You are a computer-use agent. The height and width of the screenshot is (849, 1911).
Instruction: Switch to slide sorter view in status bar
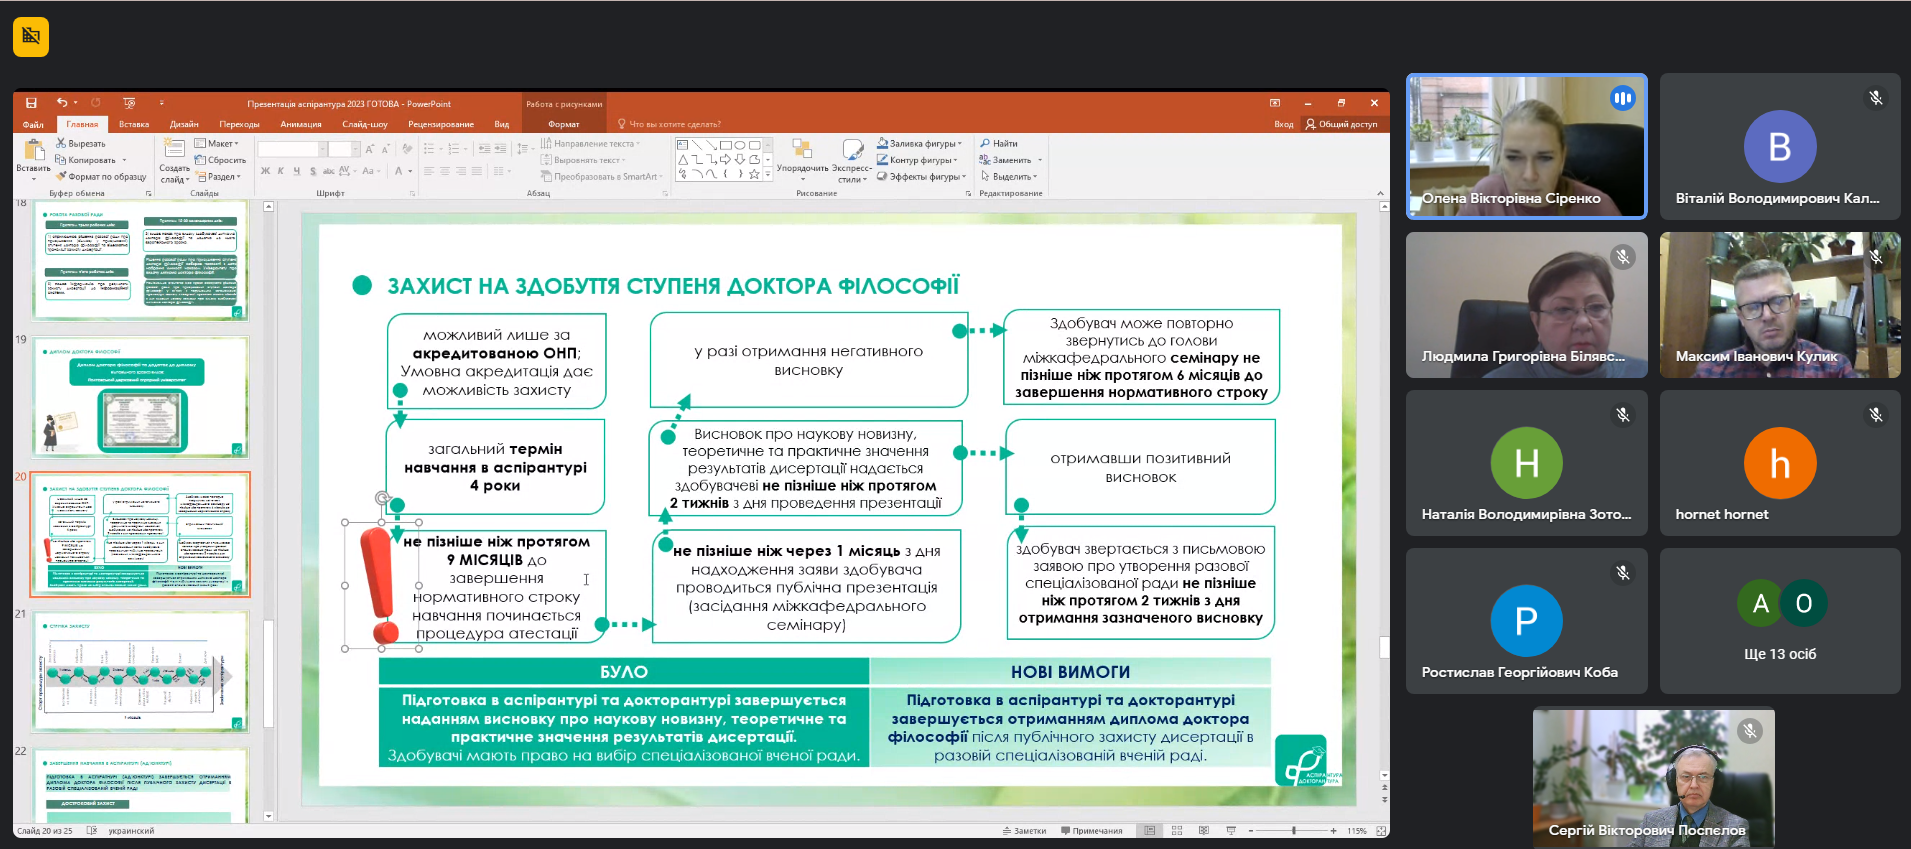(x=1177, y=831)
